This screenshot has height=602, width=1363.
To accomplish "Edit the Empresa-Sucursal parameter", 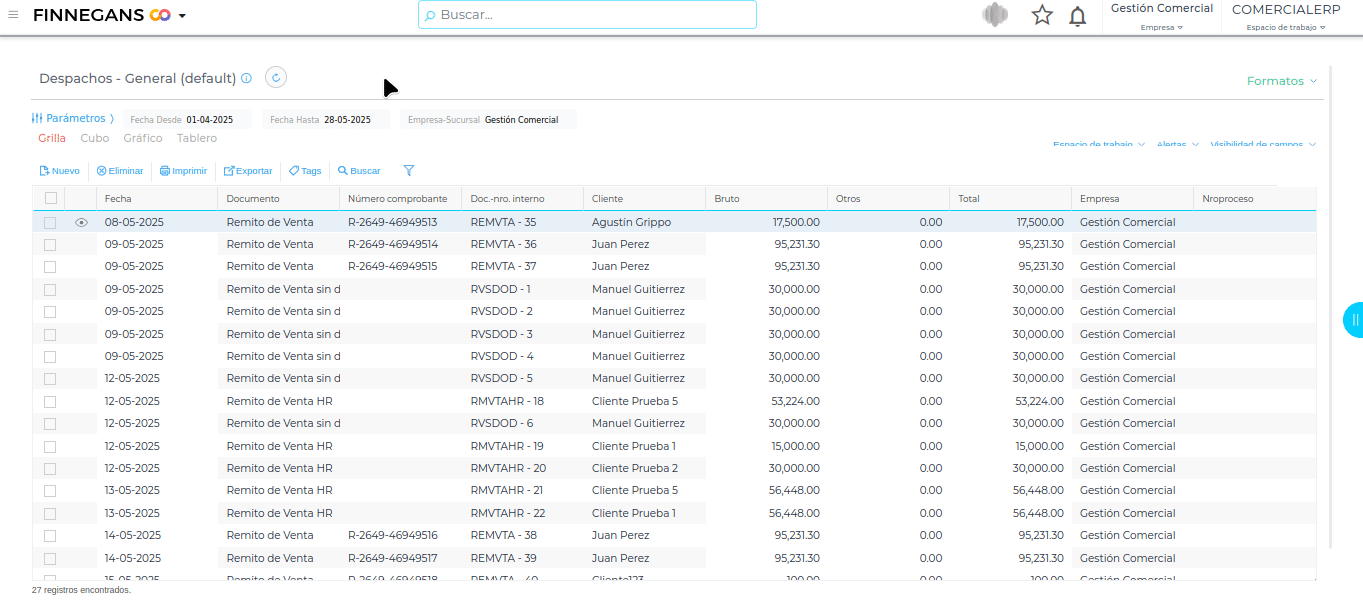I will pyautogui.click(x=490, y=120).
